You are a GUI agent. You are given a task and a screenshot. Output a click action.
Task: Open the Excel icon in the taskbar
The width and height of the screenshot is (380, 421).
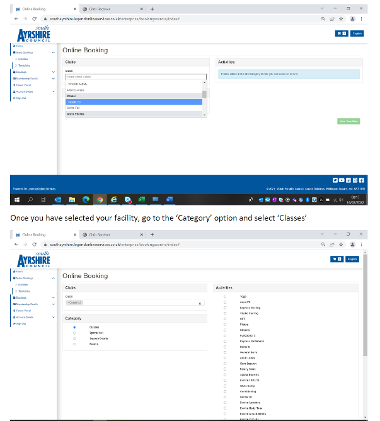click(142, 199)
